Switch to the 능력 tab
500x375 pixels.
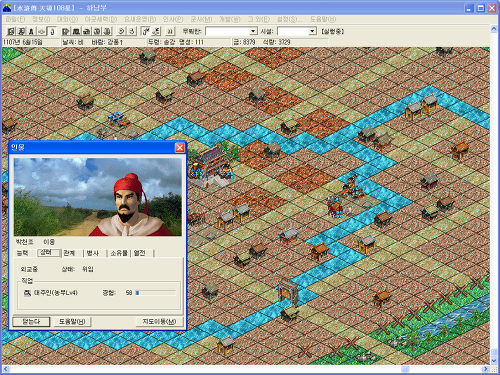pos(23,253)
